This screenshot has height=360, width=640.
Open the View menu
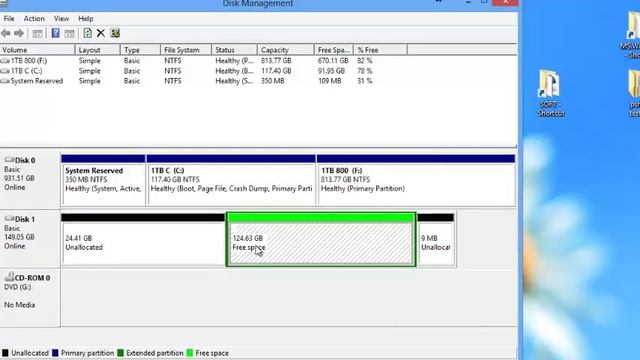[61, 19]
